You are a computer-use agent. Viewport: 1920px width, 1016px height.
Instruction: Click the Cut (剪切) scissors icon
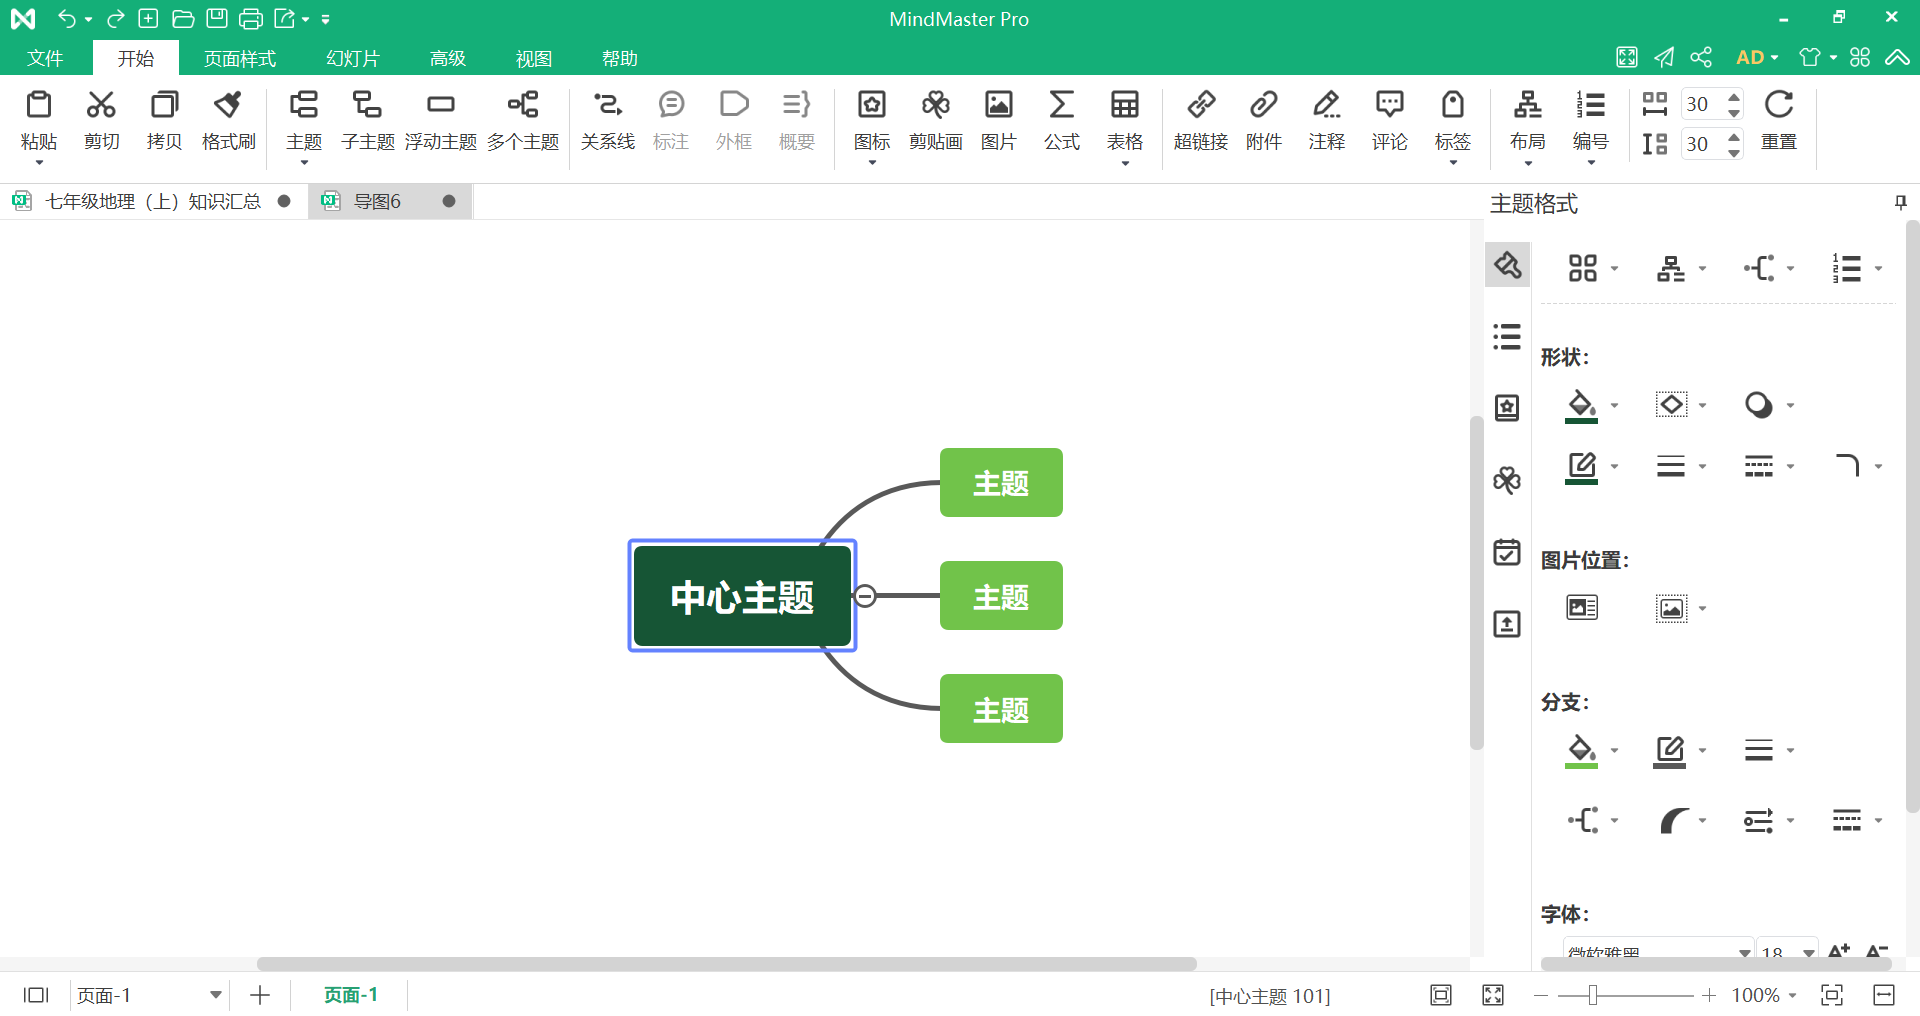[101, 105]
